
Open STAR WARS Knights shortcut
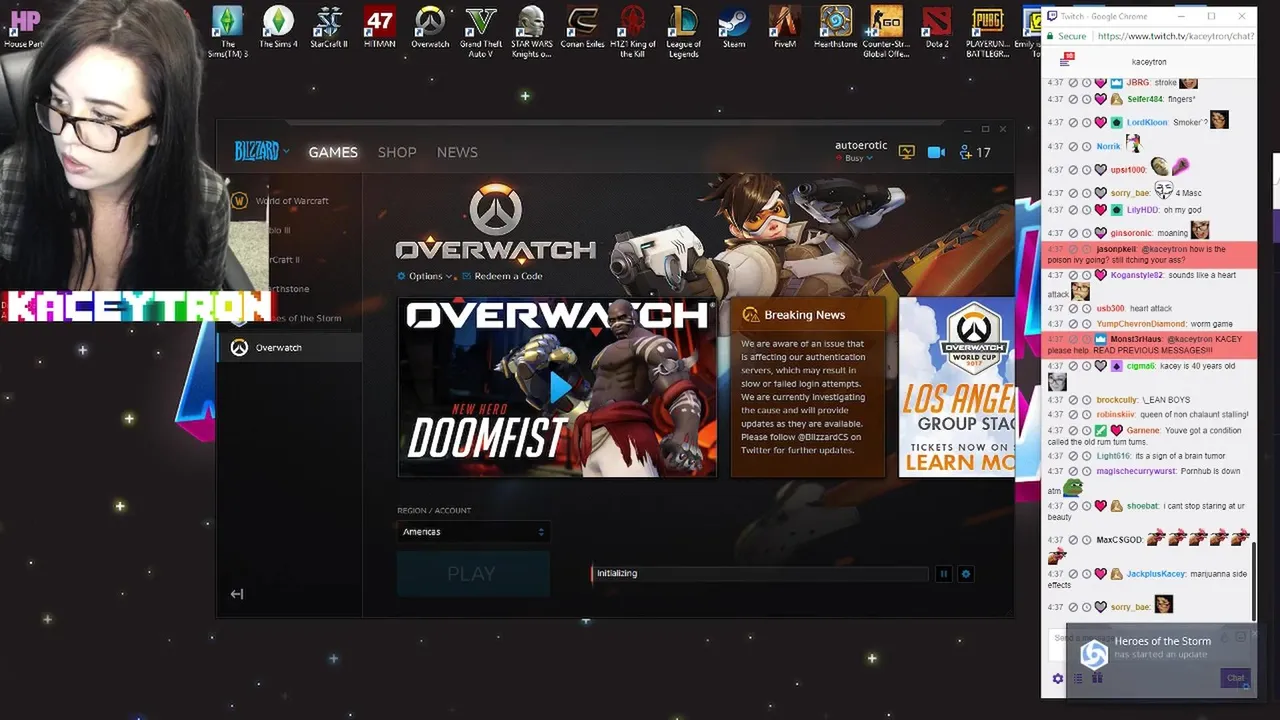[x=531, y=32]
